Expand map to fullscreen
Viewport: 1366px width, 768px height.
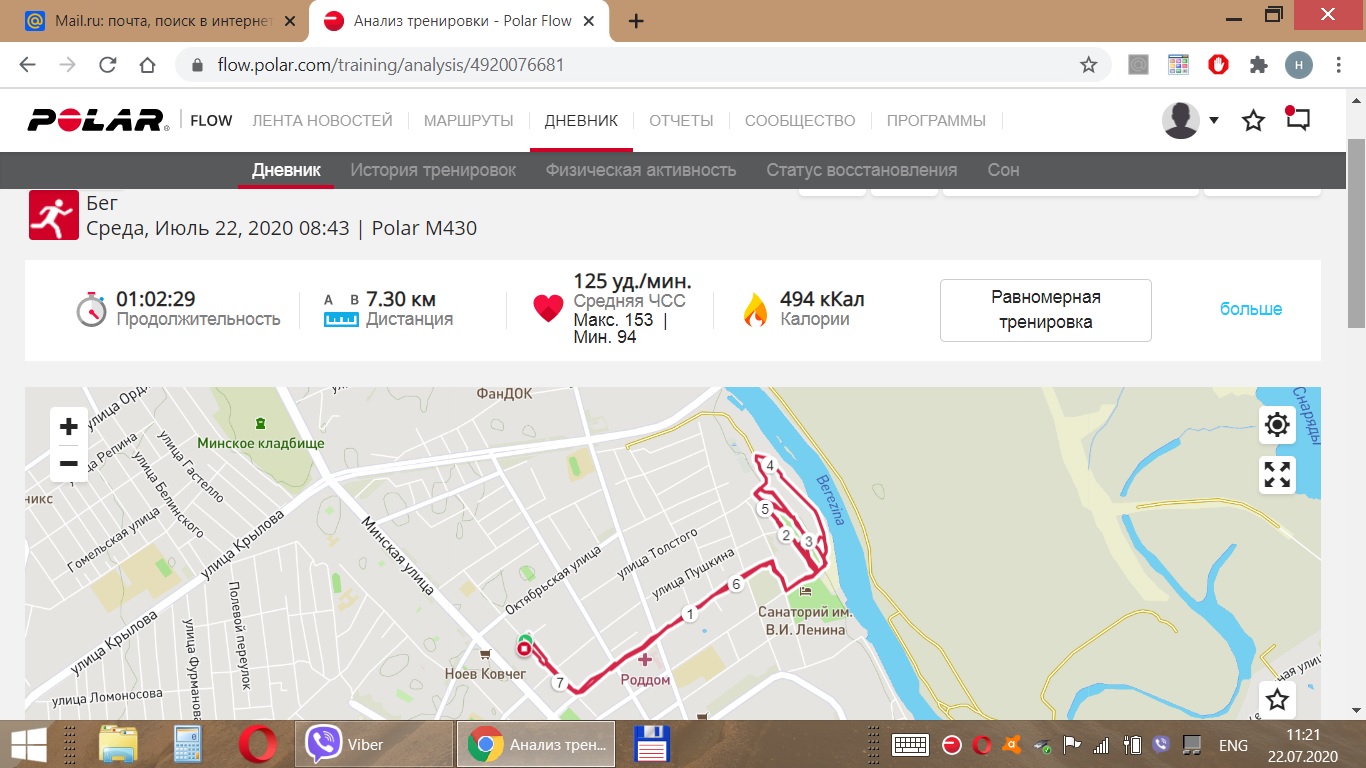(x=1277, y=474)
